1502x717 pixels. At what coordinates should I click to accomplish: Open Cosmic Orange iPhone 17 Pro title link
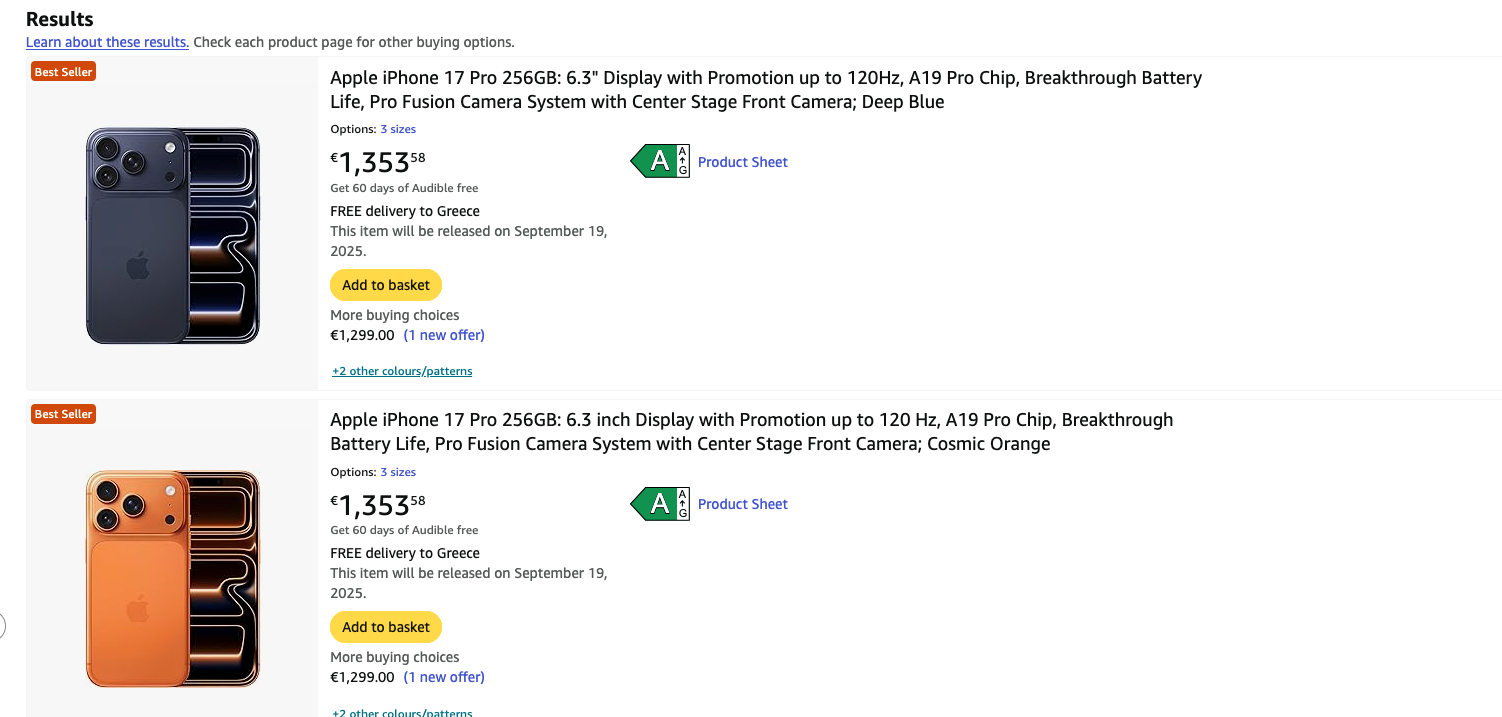(x=752, y=432)
